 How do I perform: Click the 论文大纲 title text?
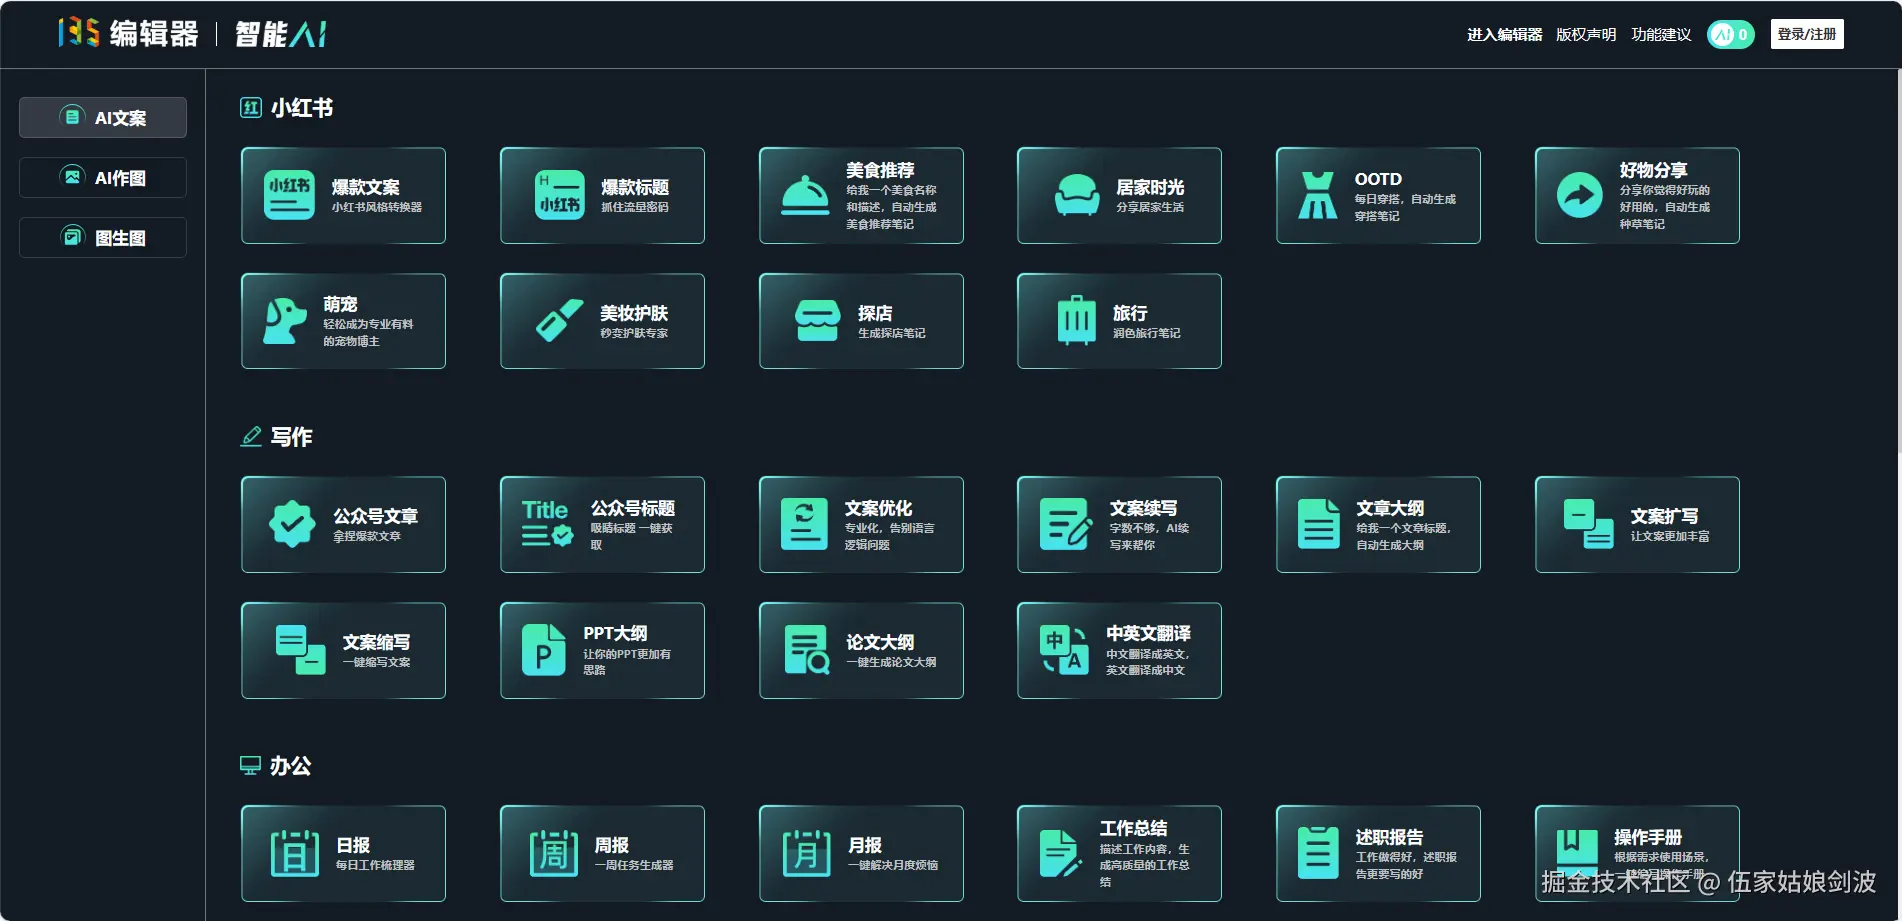880,642
